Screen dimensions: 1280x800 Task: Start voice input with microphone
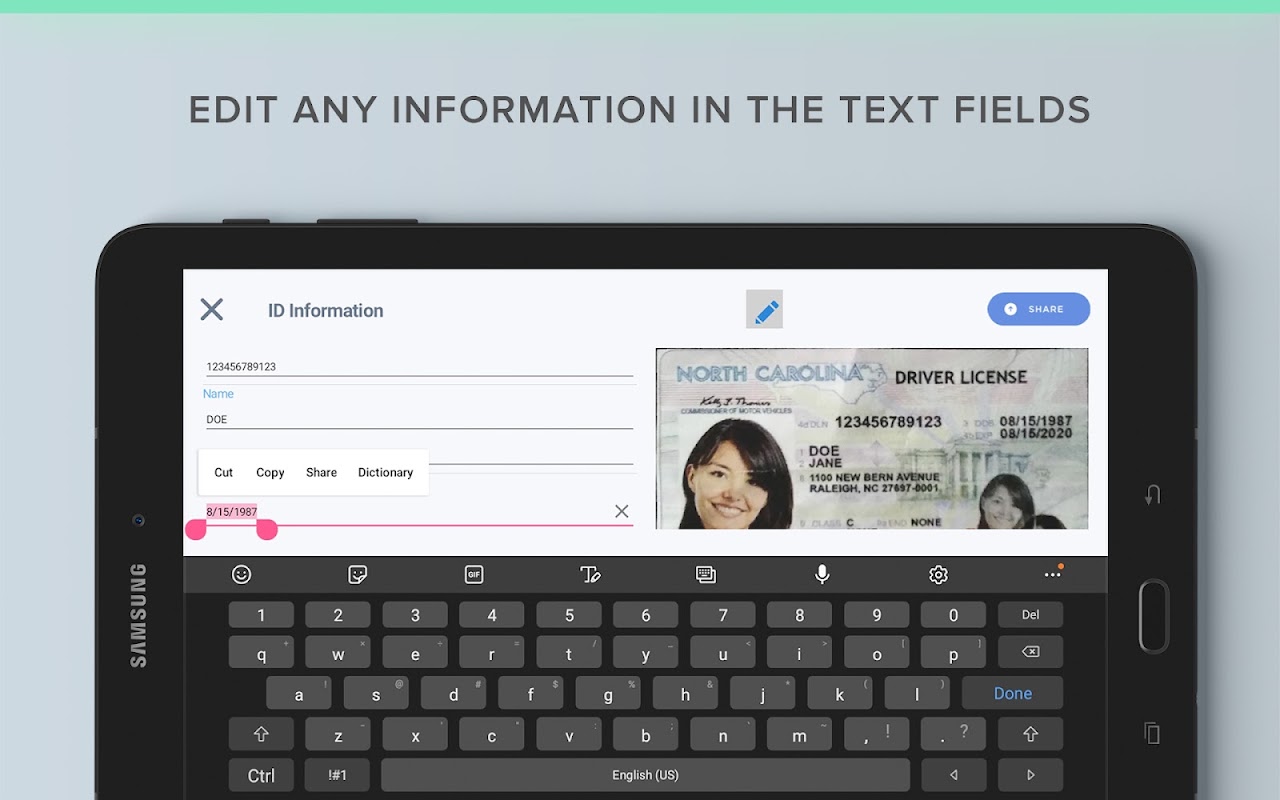coord(822,574)
